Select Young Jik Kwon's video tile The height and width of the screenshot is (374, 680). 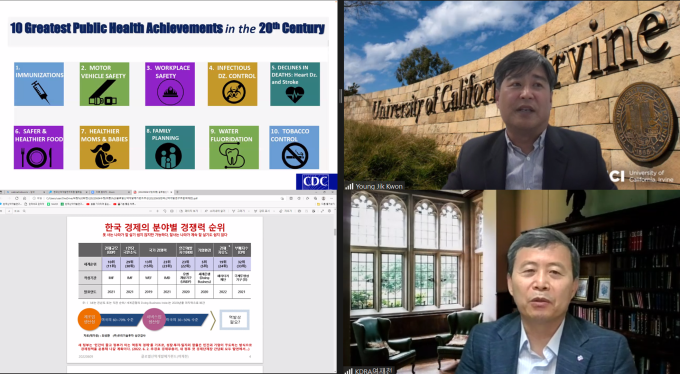point(512,95)
